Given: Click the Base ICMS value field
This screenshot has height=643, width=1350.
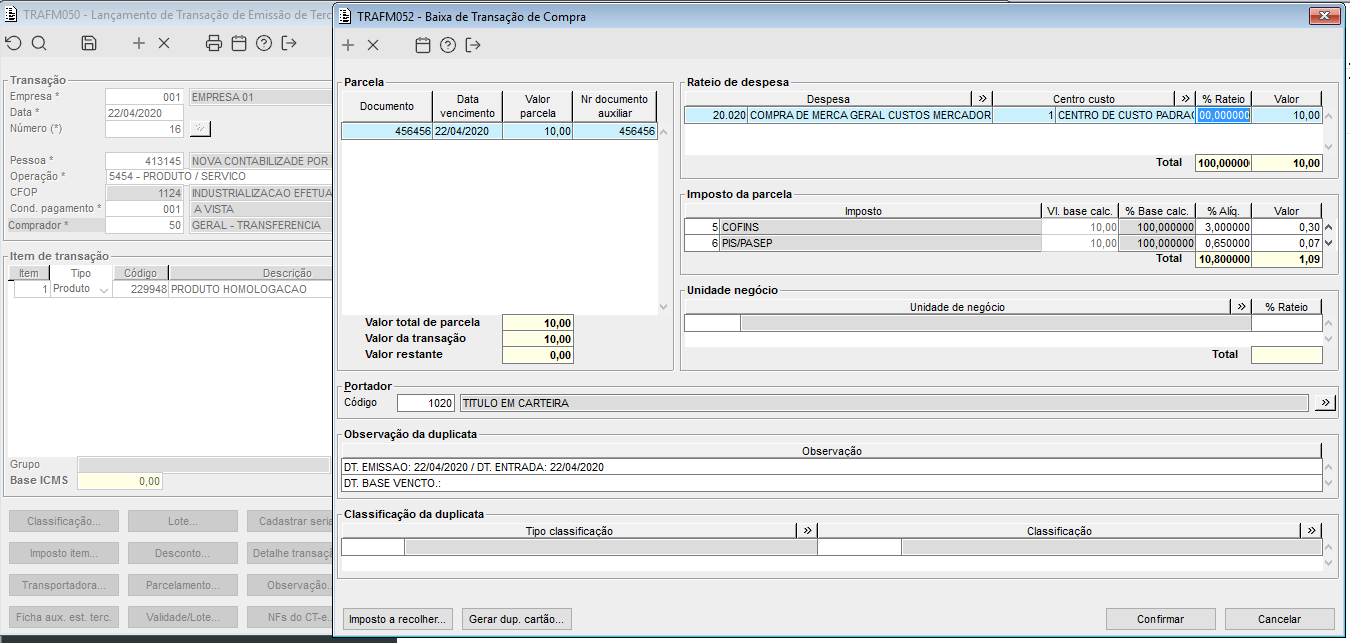Looking at the screenshot, I should (120, 481).
